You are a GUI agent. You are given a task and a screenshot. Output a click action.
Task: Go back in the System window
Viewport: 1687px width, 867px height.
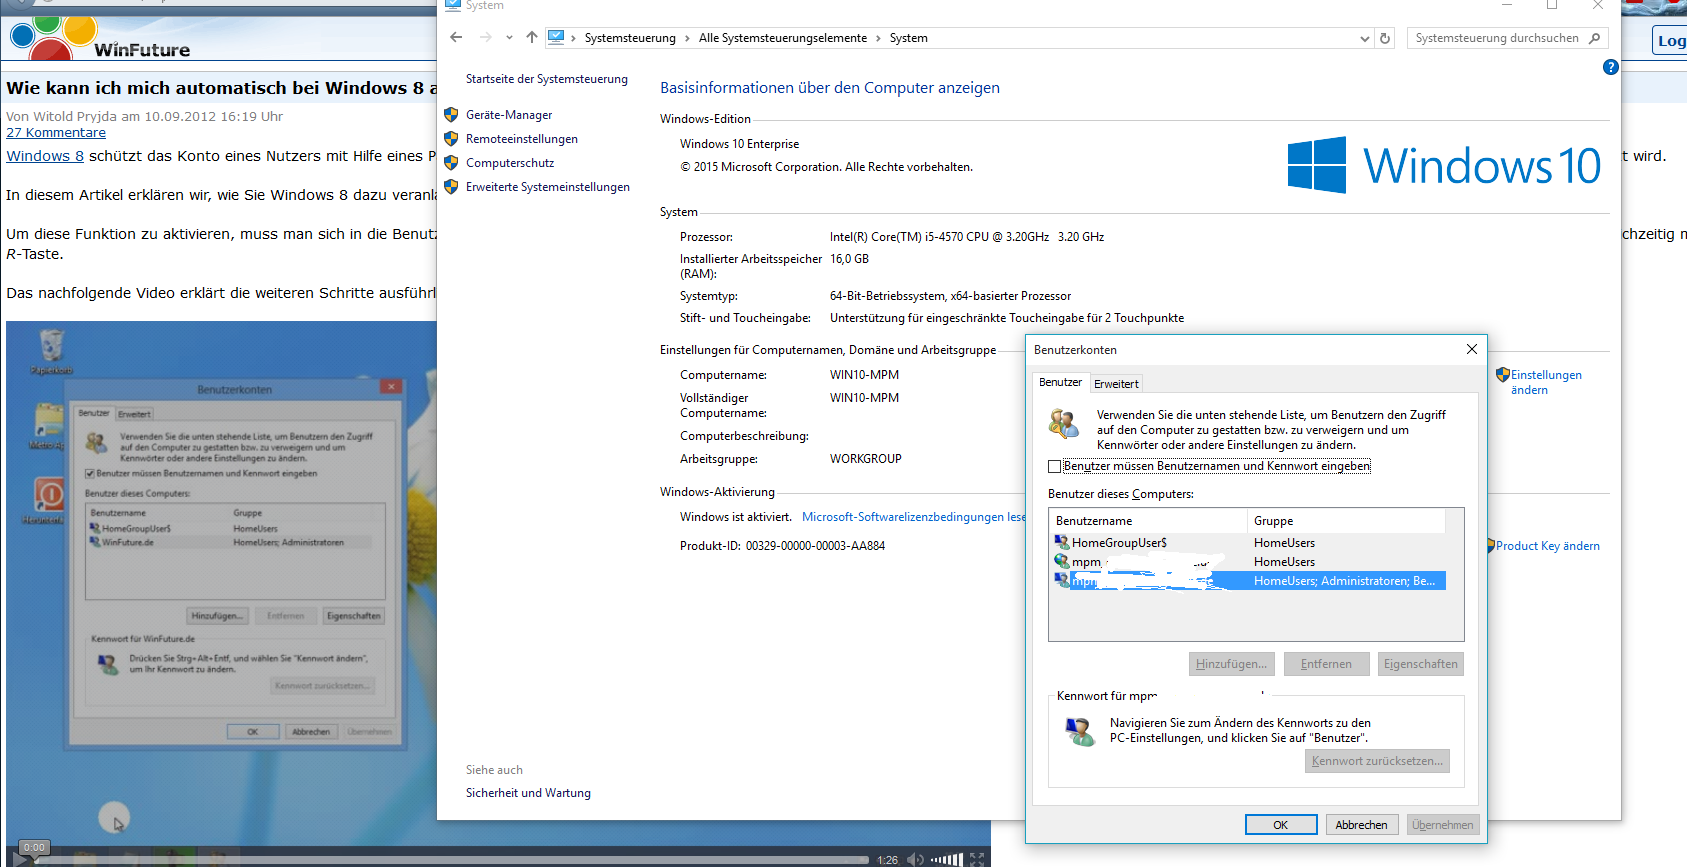tap(456, 38)
